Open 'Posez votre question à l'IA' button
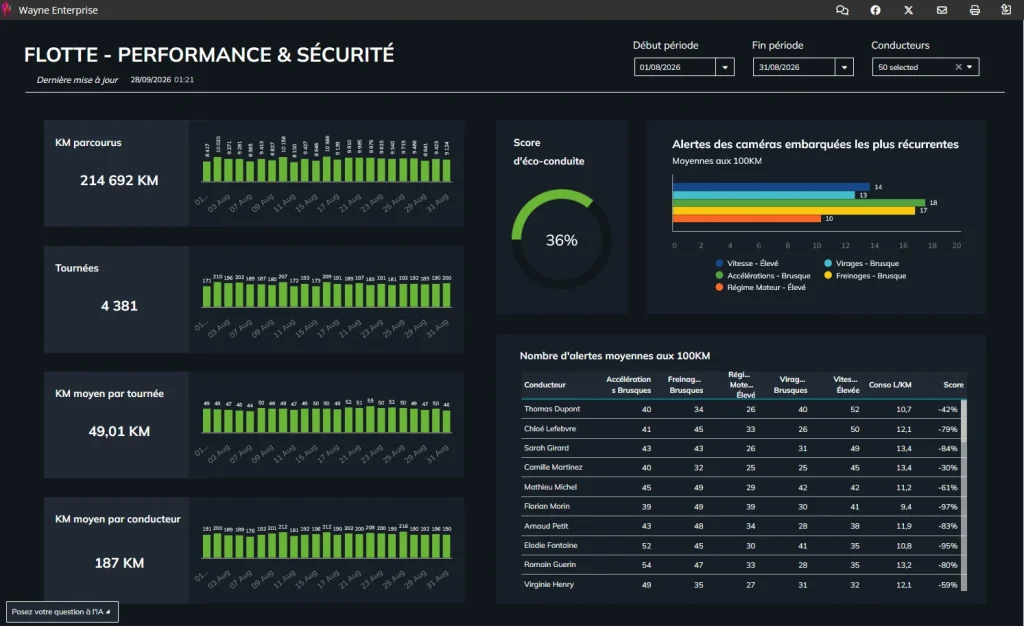The image size is (1024, 626). tap(62, 612)
